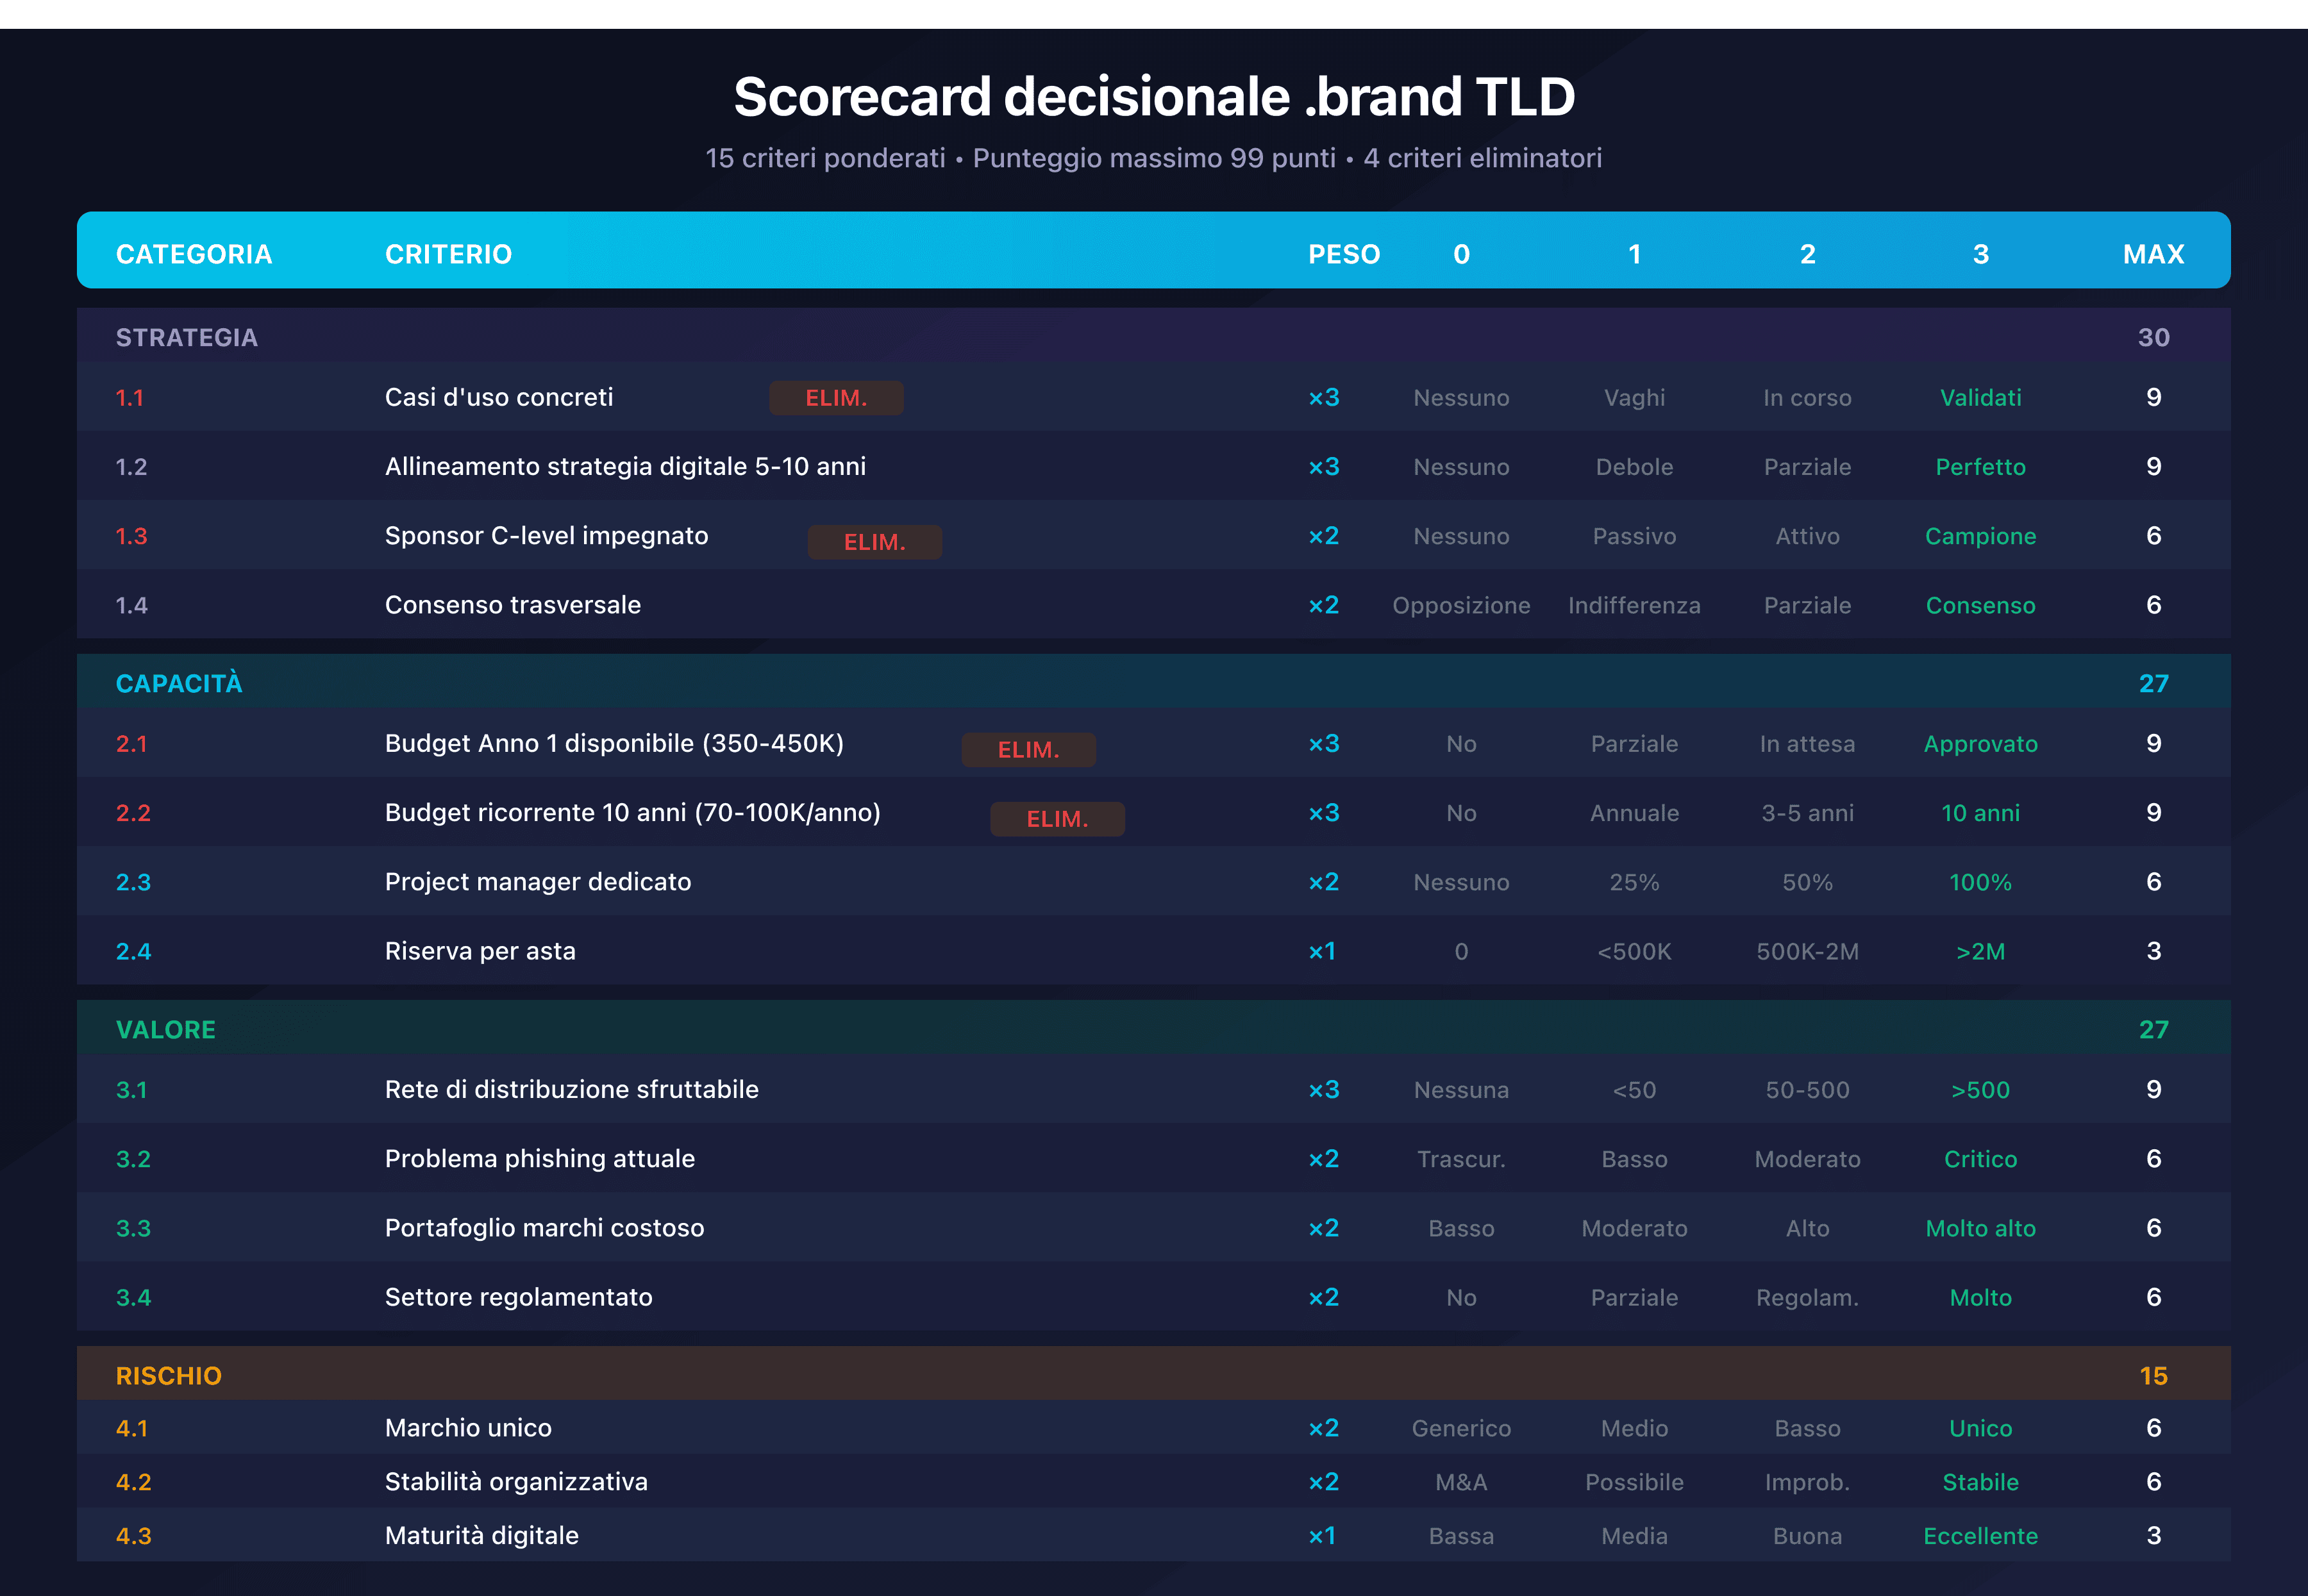The width and height of the screenshot is (2308, 1596).
Task: Select Critico rating for Problema phishing attuale
Action: click(1980, 1158)
